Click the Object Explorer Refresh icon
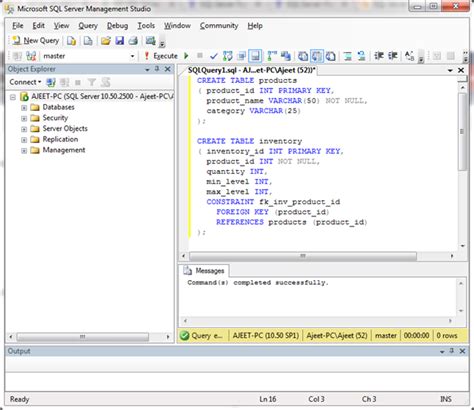The width and height of the screenshot is (474, 410). [106, 82]
